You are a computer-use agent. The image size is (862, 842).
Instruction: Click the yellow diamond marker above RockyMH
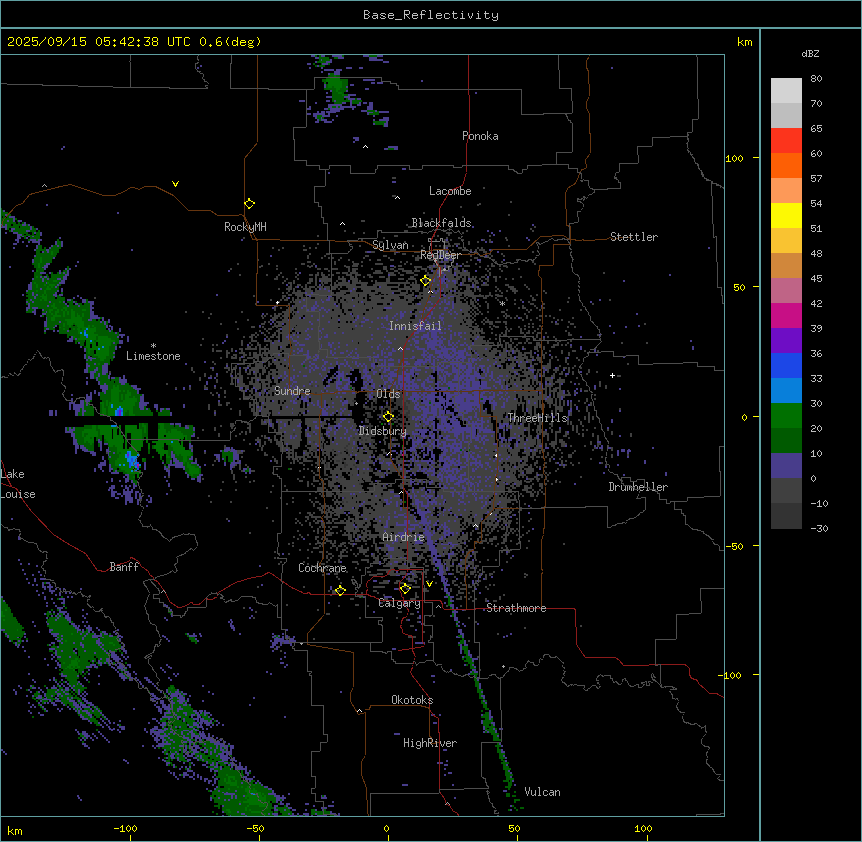[249, 203]
